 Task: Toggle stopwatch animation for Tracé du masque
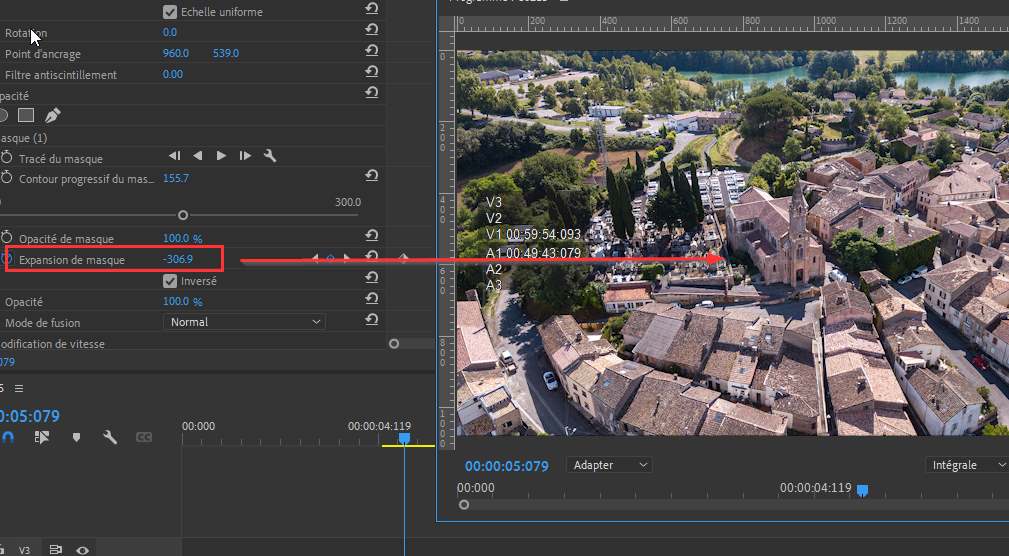point(7,158)
